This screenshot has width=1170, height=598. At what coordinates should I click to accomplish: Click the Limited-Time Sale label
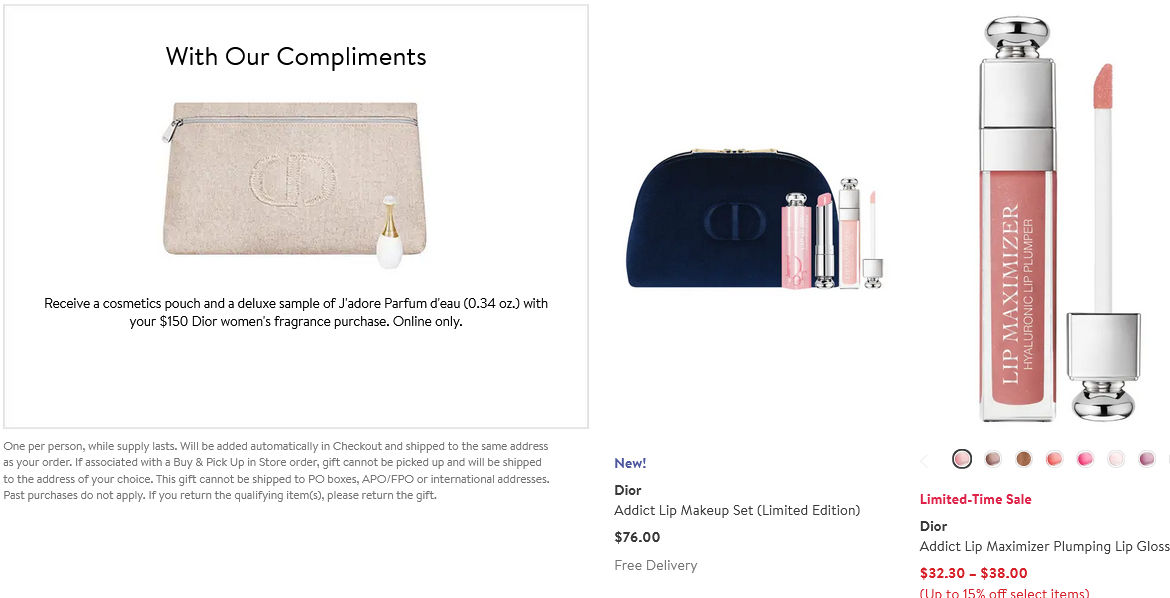975,499
